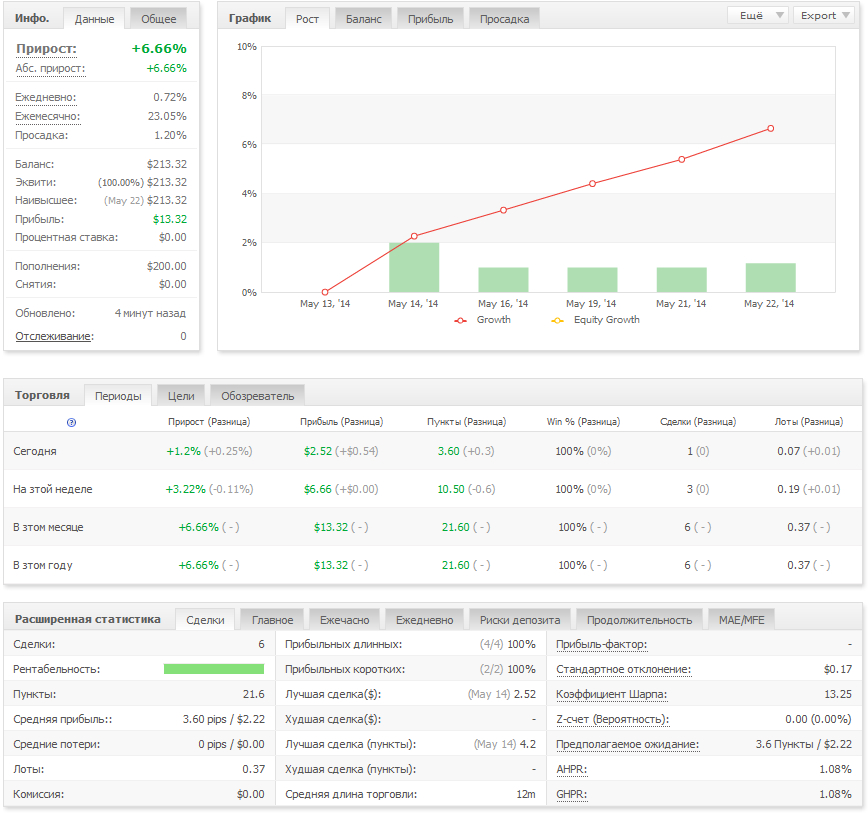Click the blue help question-mark icon

pyautogui.click(x=71, y=422)
